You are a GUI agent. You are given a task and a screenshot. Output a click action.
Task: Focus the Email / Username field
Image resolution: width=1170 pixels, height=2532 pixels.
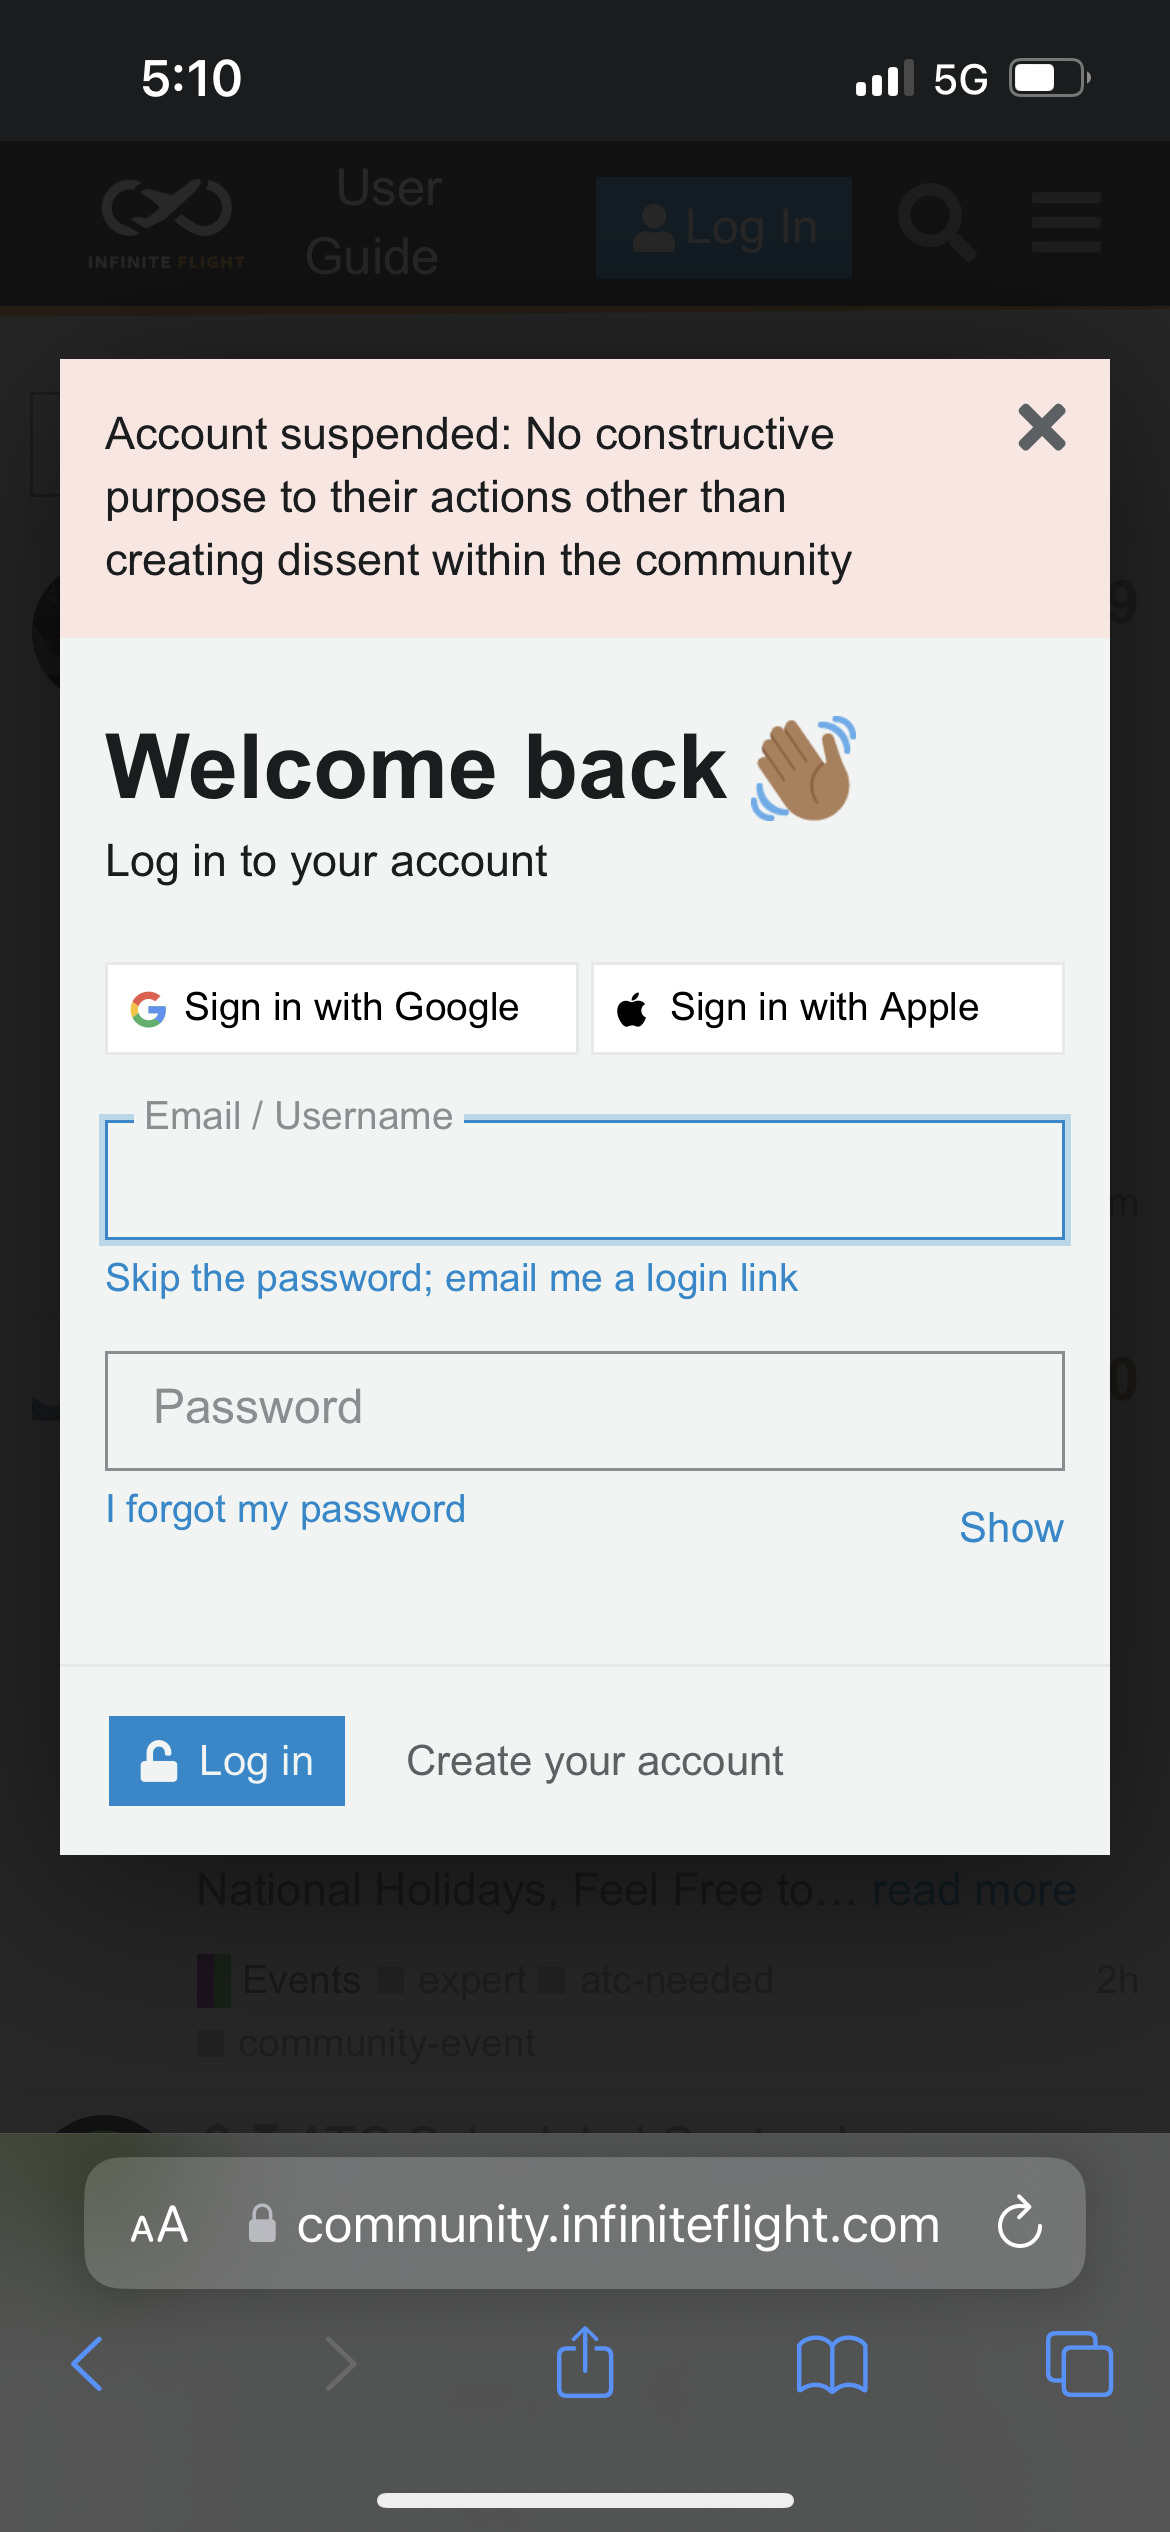[585, 1180]
